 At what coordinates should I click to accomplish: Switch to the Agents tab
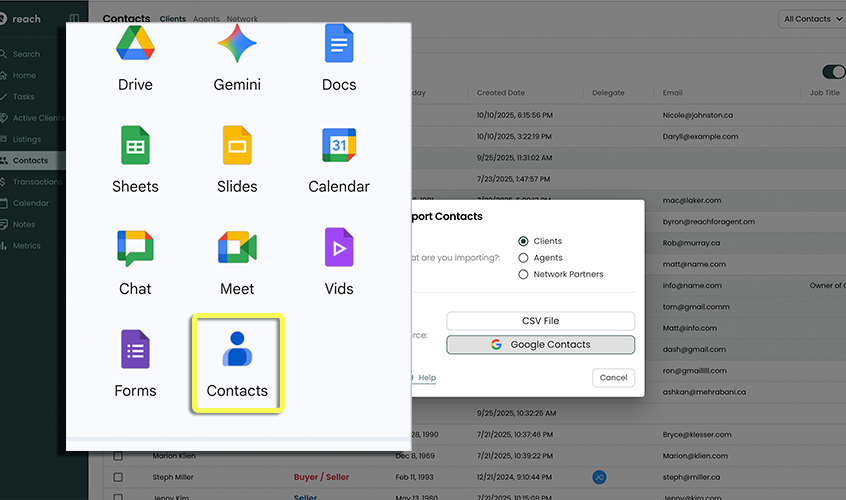point(205,19)
